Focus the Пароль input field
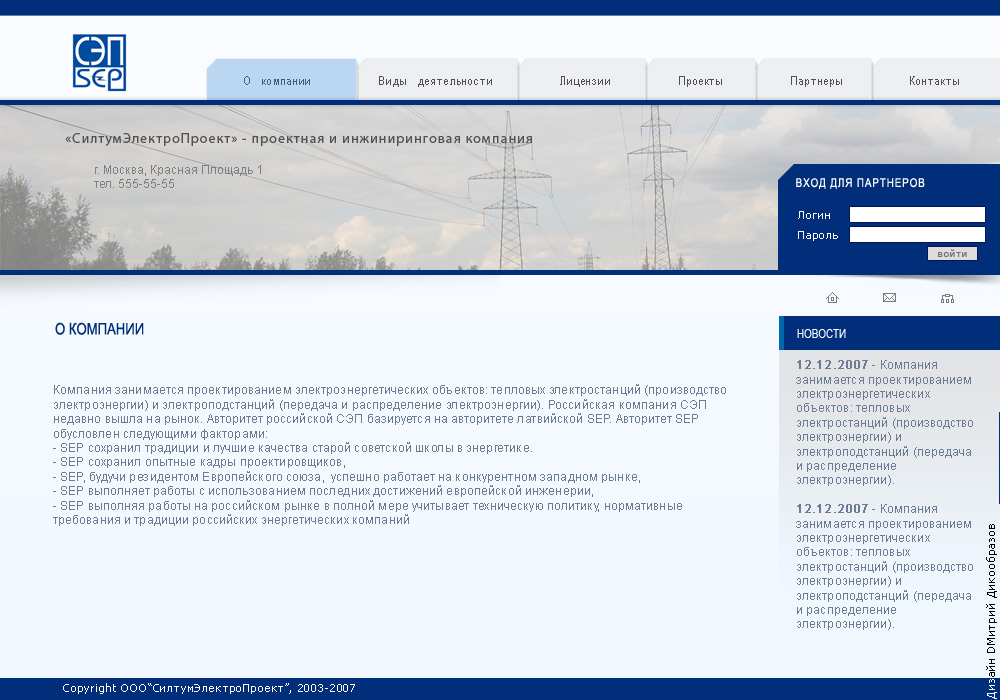This screenshot has height=700, width=1000. [x=917, y=235]
